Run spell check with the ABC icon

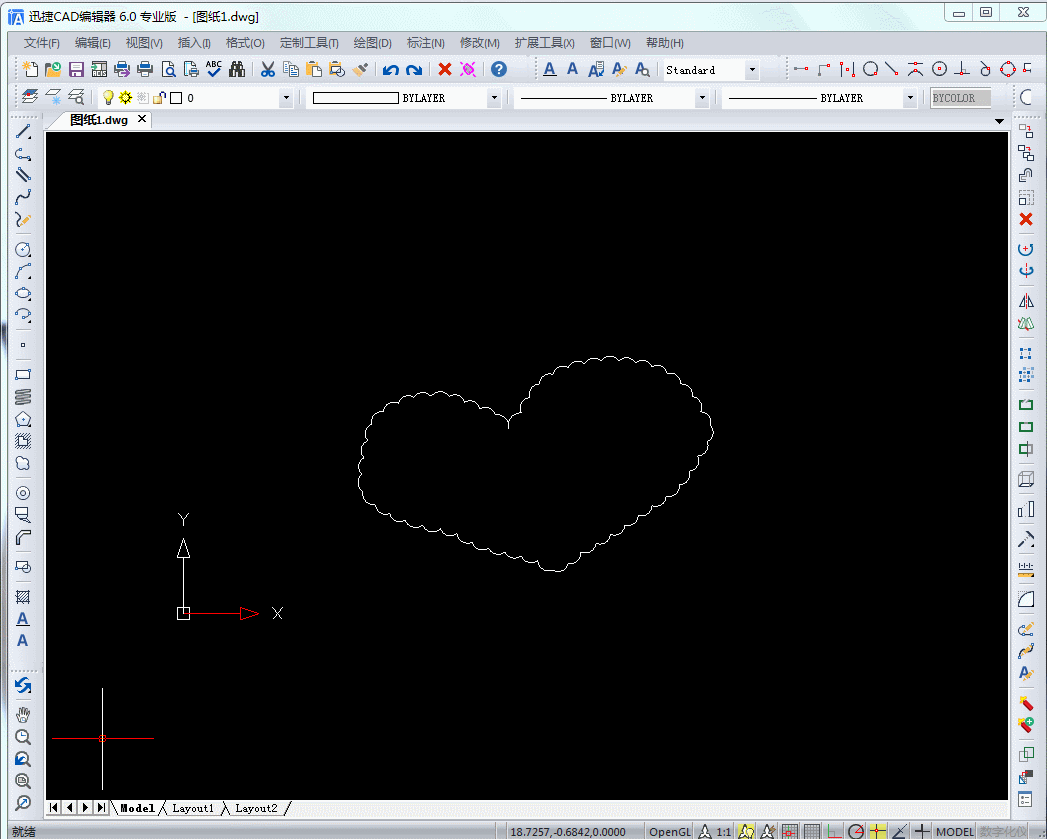pyautogui.click(x=214, y=69)
